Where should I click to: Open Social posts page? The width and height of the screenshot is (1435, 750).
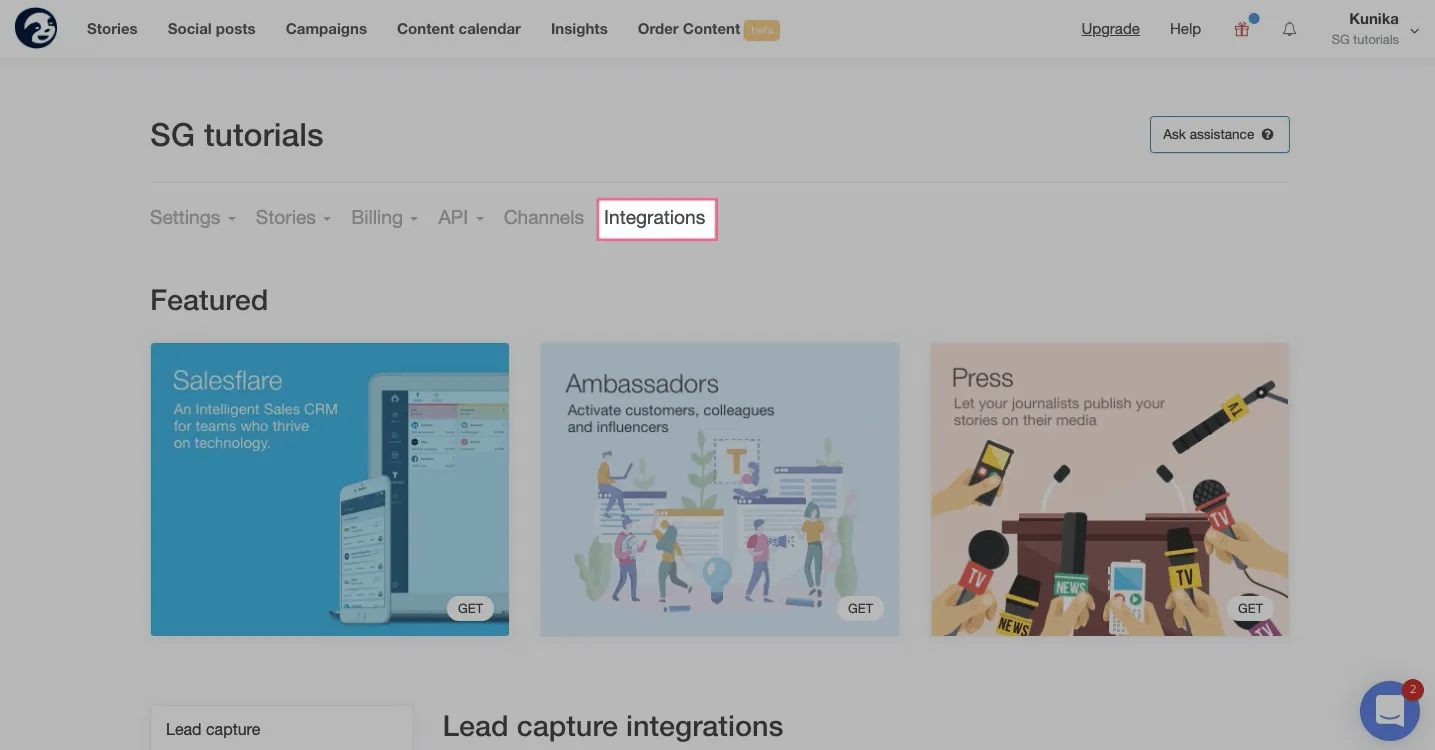tap(212, 29)
